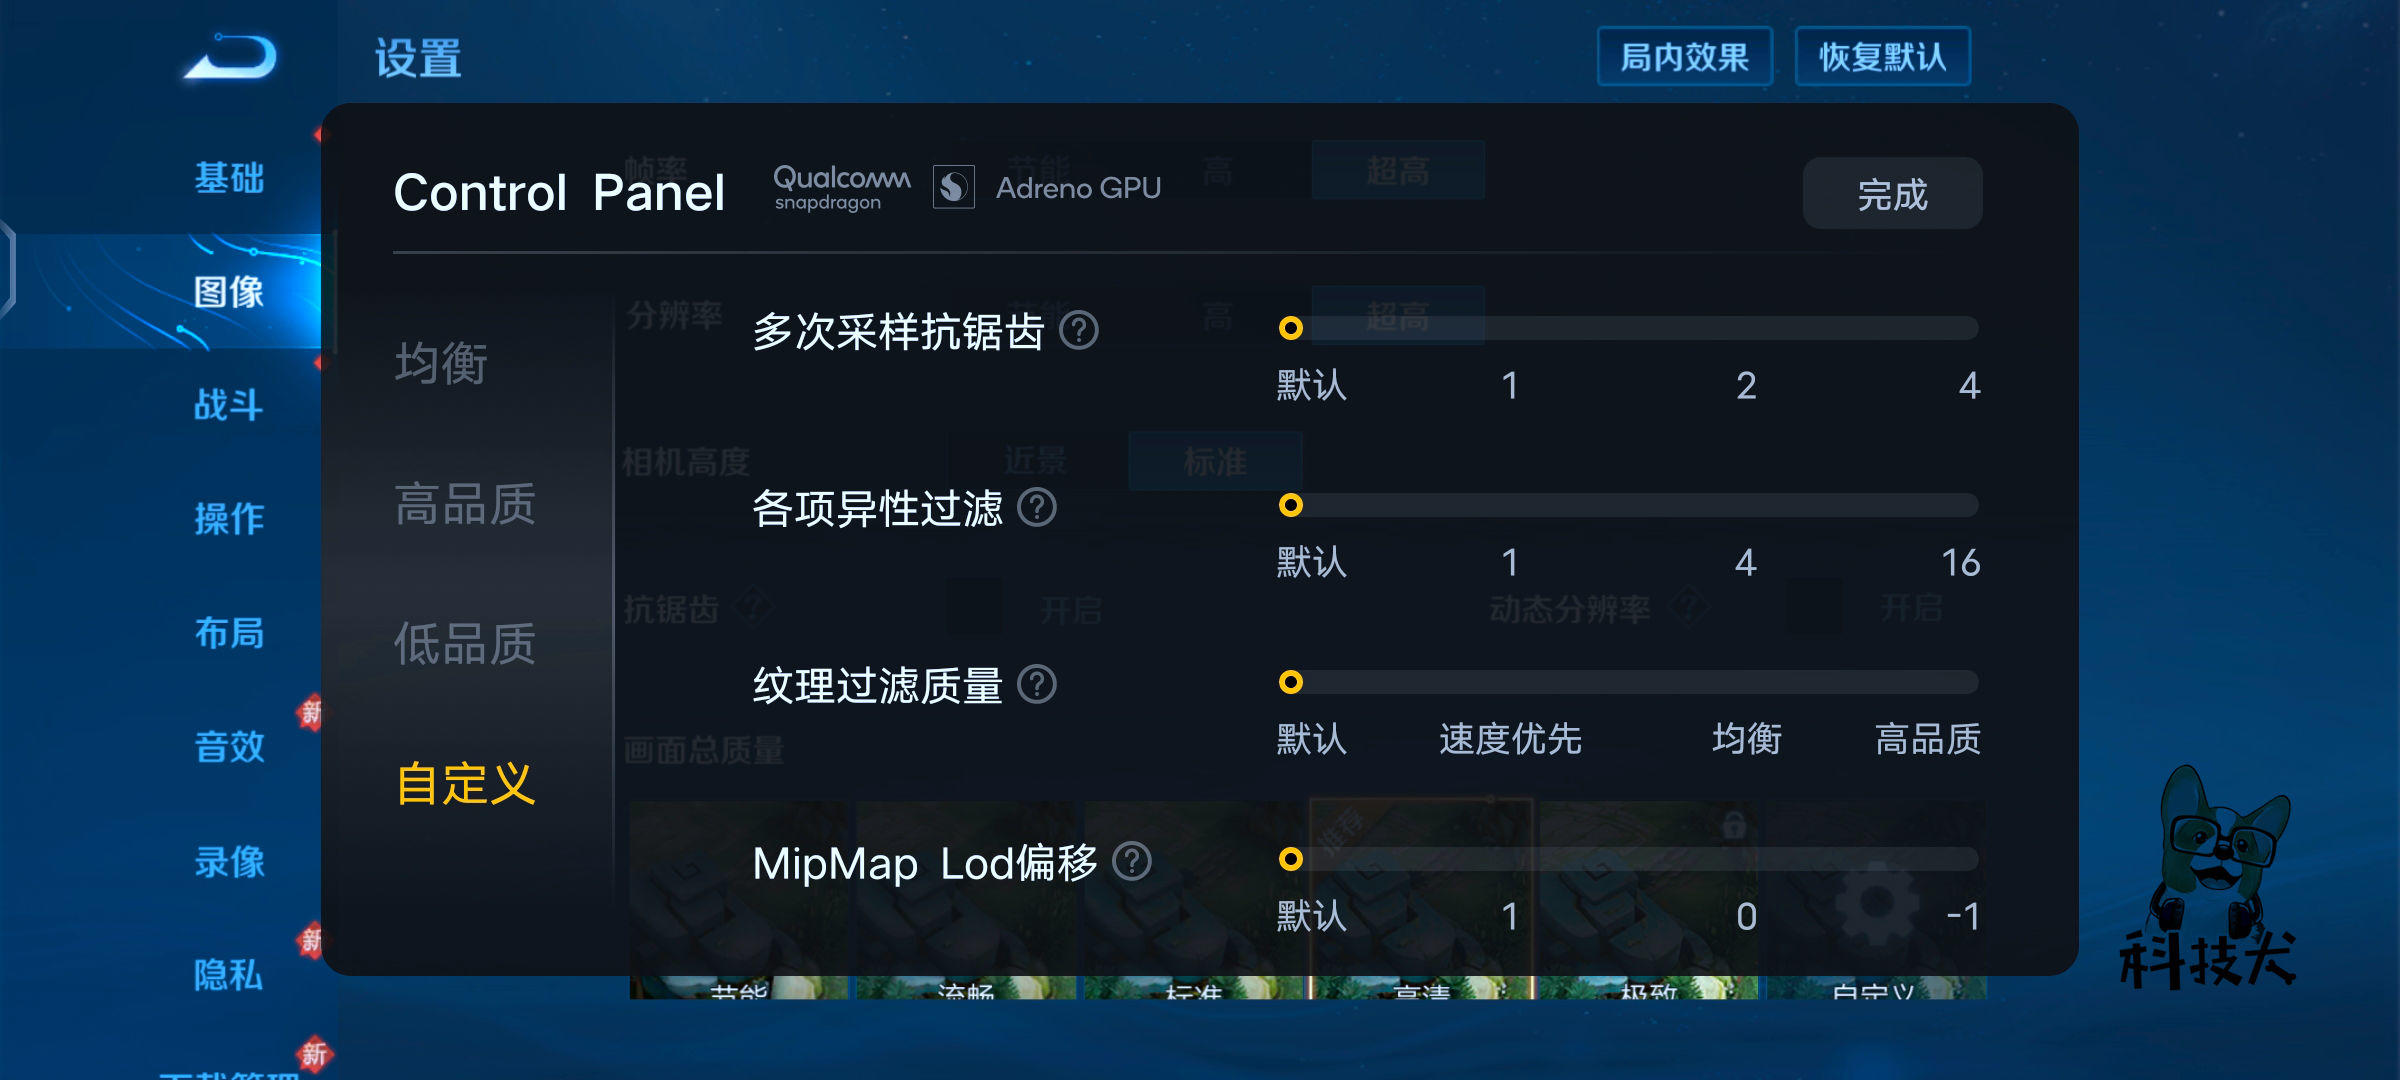The image size is (2400, 1080).
Task: Open help for MipMap Lod偏移
Action: 1132,861
